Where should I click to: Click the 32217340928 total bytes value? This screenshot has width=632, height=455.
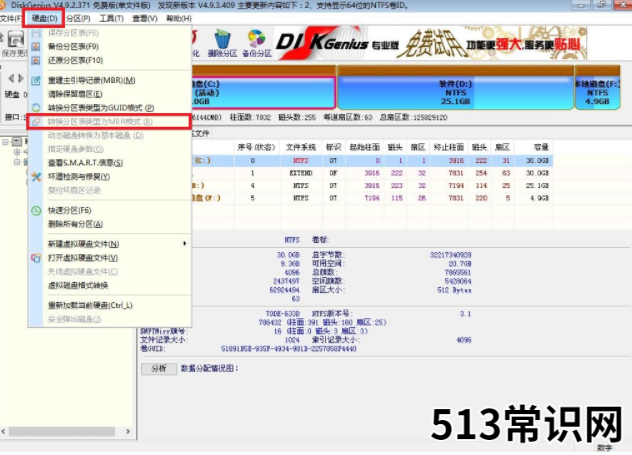pyautogui.click(x=451, y=255)
